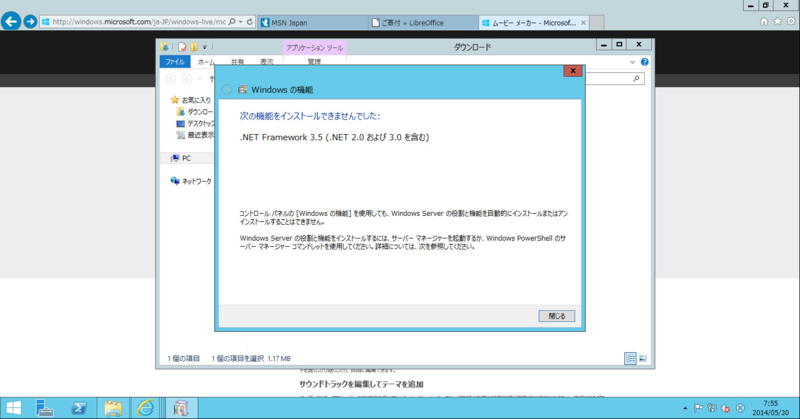Show hidden system tray icons
The width and height of the screenshot is (800, 419).
coord(685,408)
